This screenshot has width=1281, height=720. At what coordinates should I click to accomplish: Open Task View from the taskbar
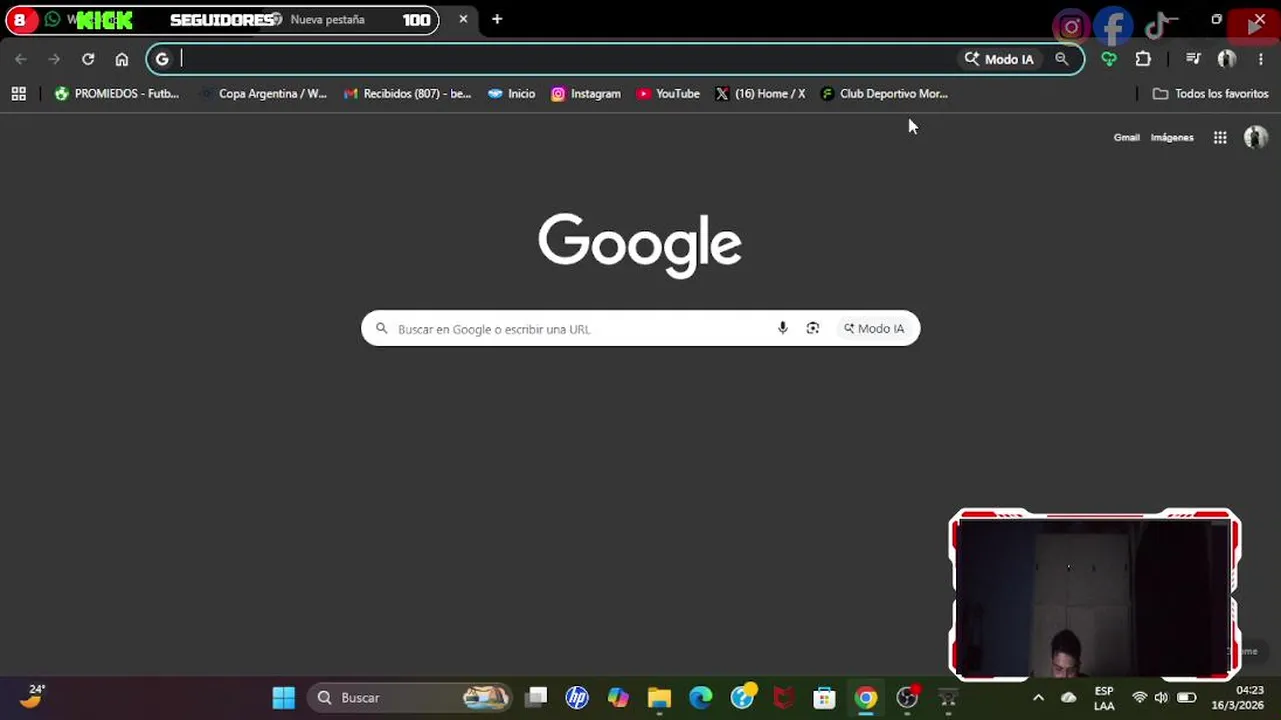click(x=537, y=698)
